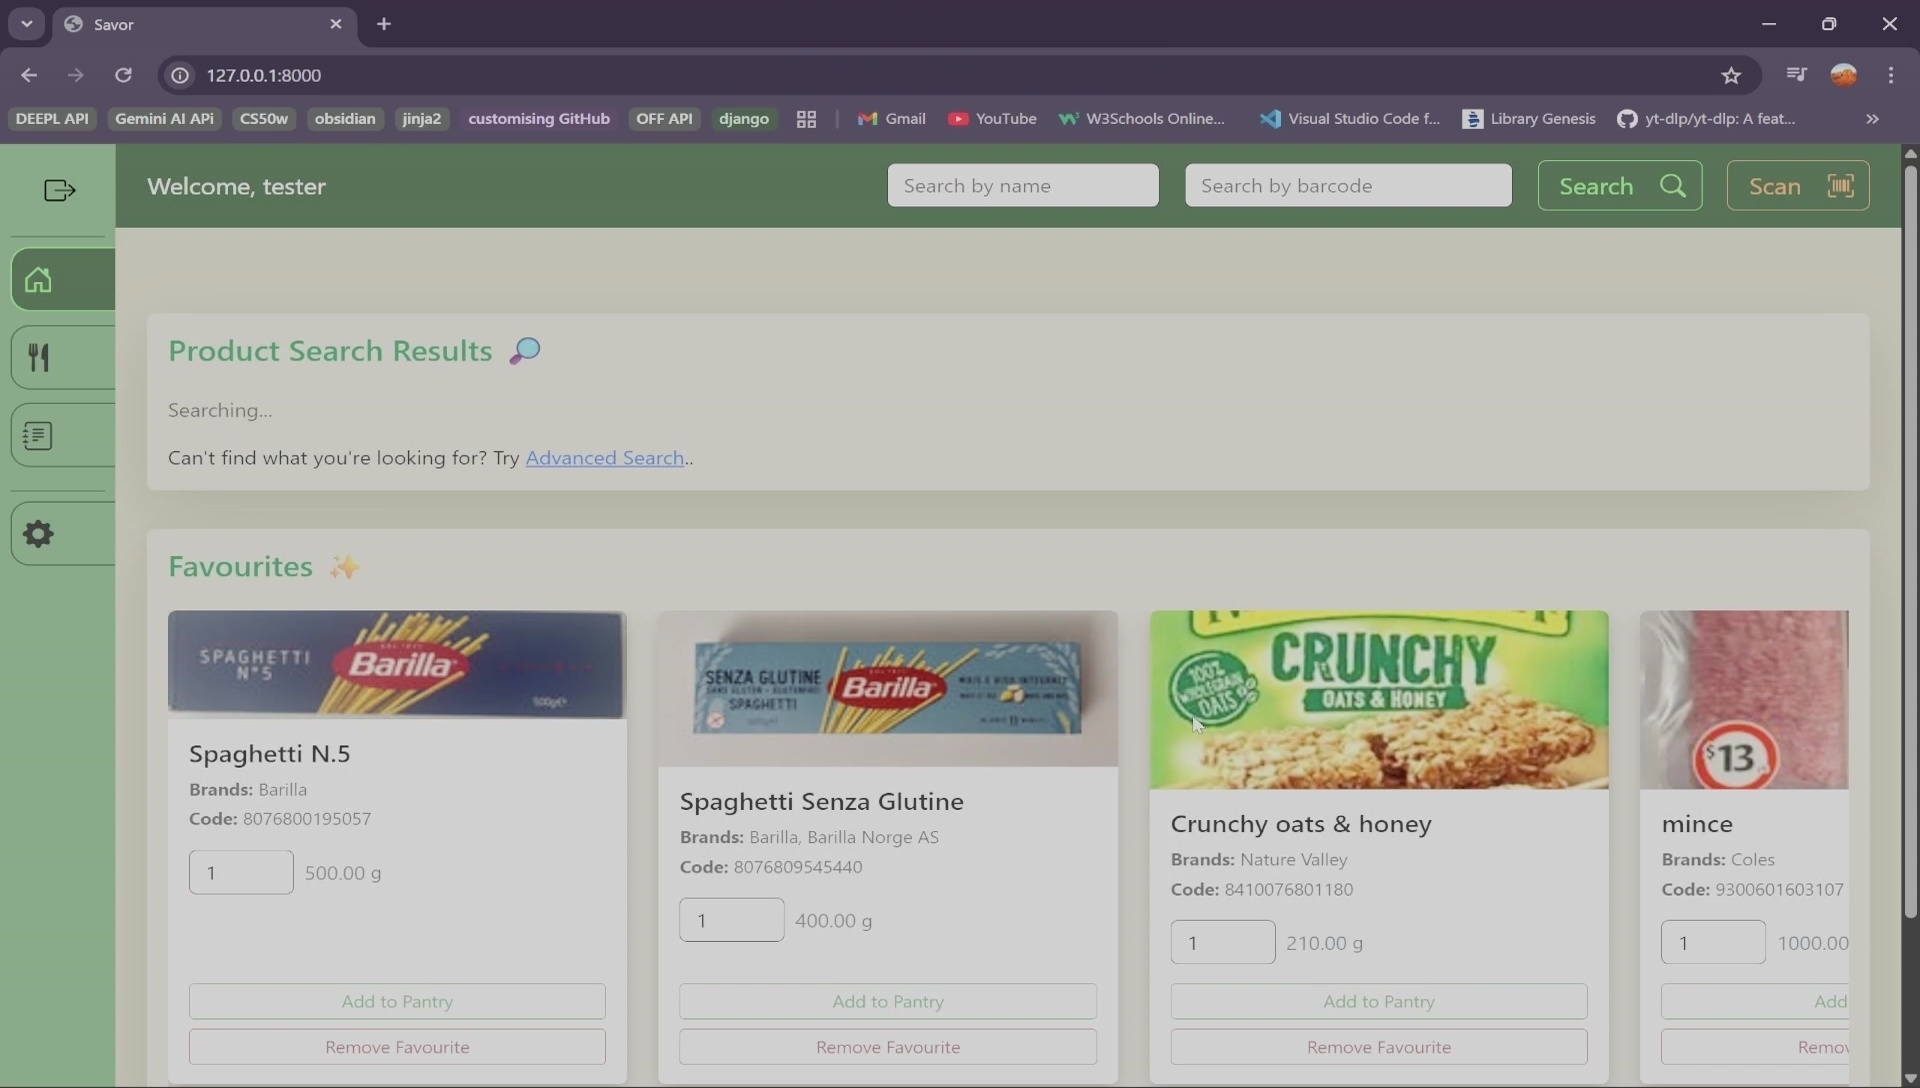Viewport: 1920px width, 1088px height.
Task: Click the Spaghetti Senza Glutine quantity field
Action: pyautogui.click(x=731, y=920)
